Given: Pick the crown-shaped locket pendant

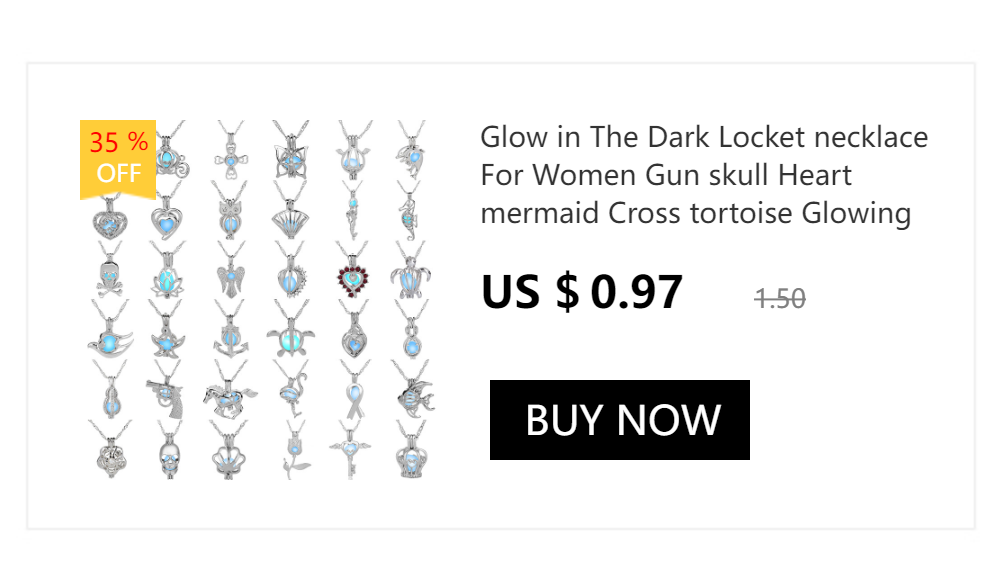Looking at the screenshot, I should 411,452.
